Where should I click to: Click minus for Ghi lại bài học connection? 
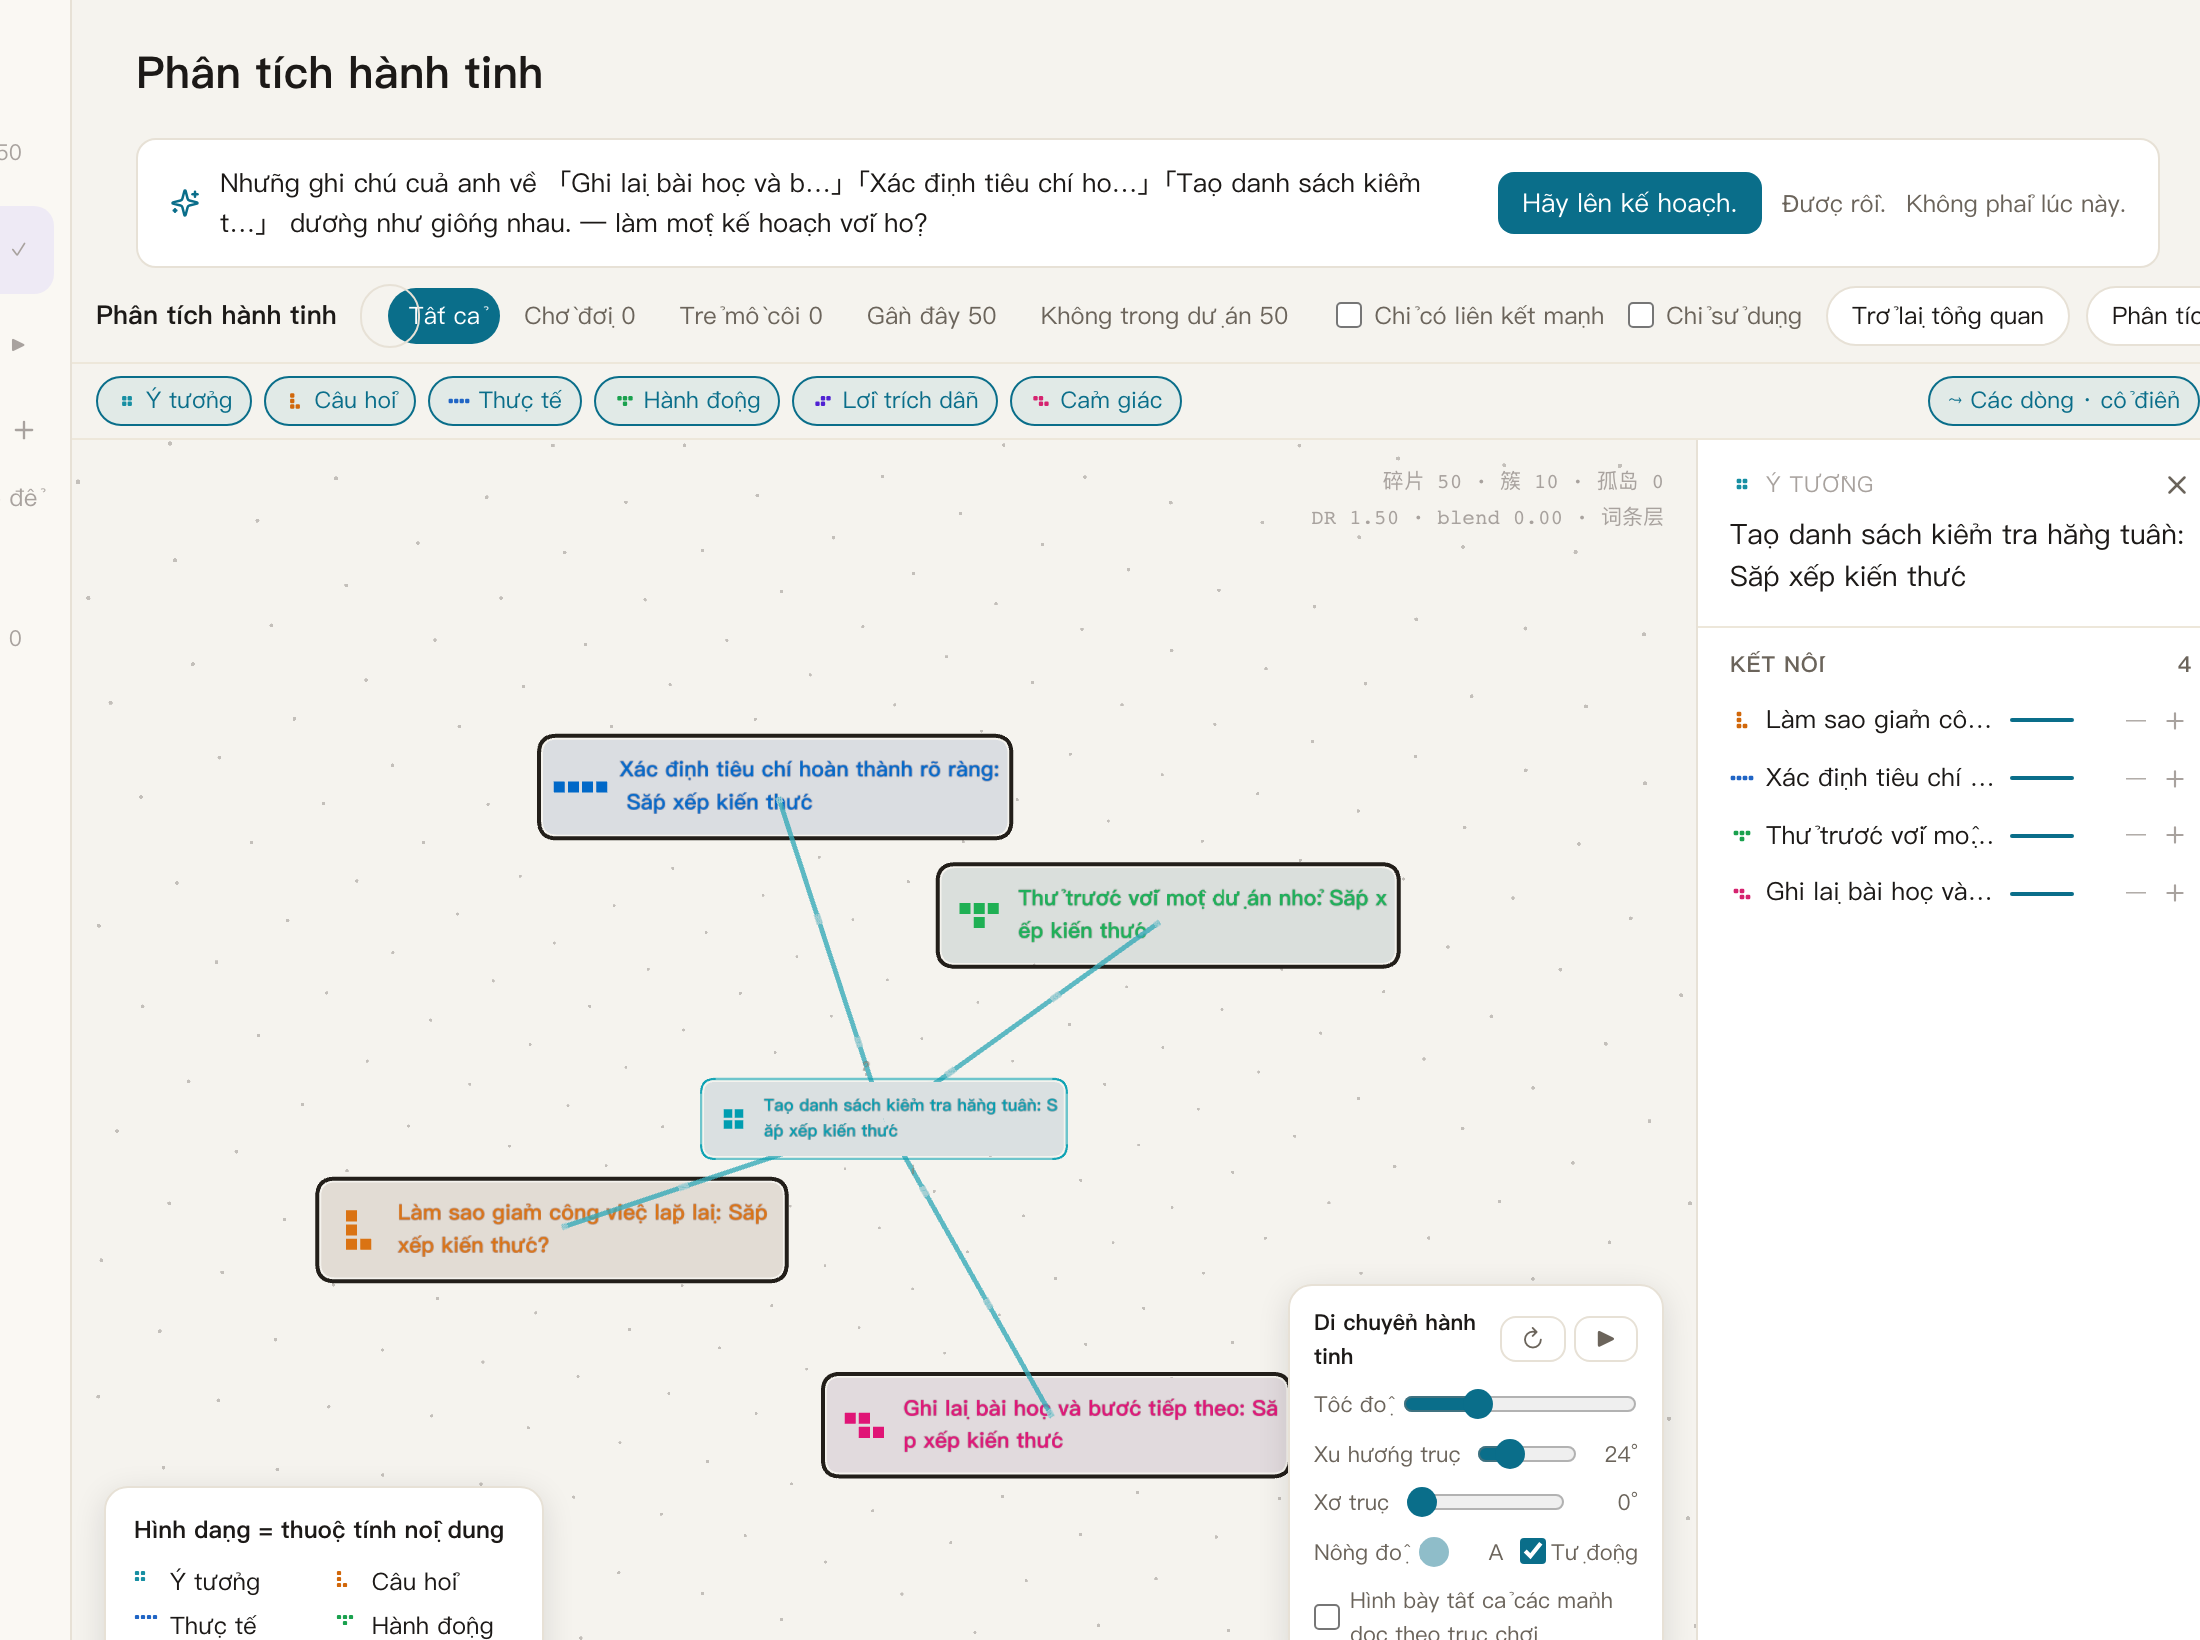(x=2136, y=893)
